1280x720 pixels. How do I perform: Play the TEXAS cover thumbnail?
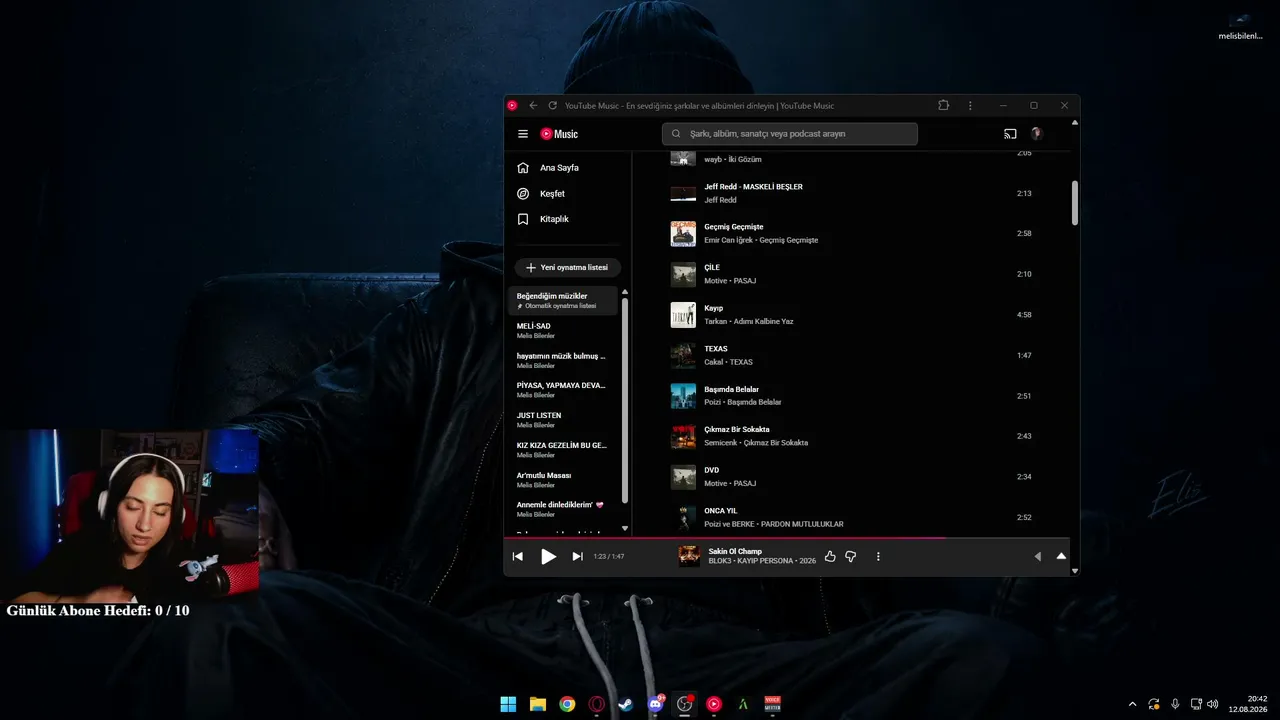[x=683, y=355]
